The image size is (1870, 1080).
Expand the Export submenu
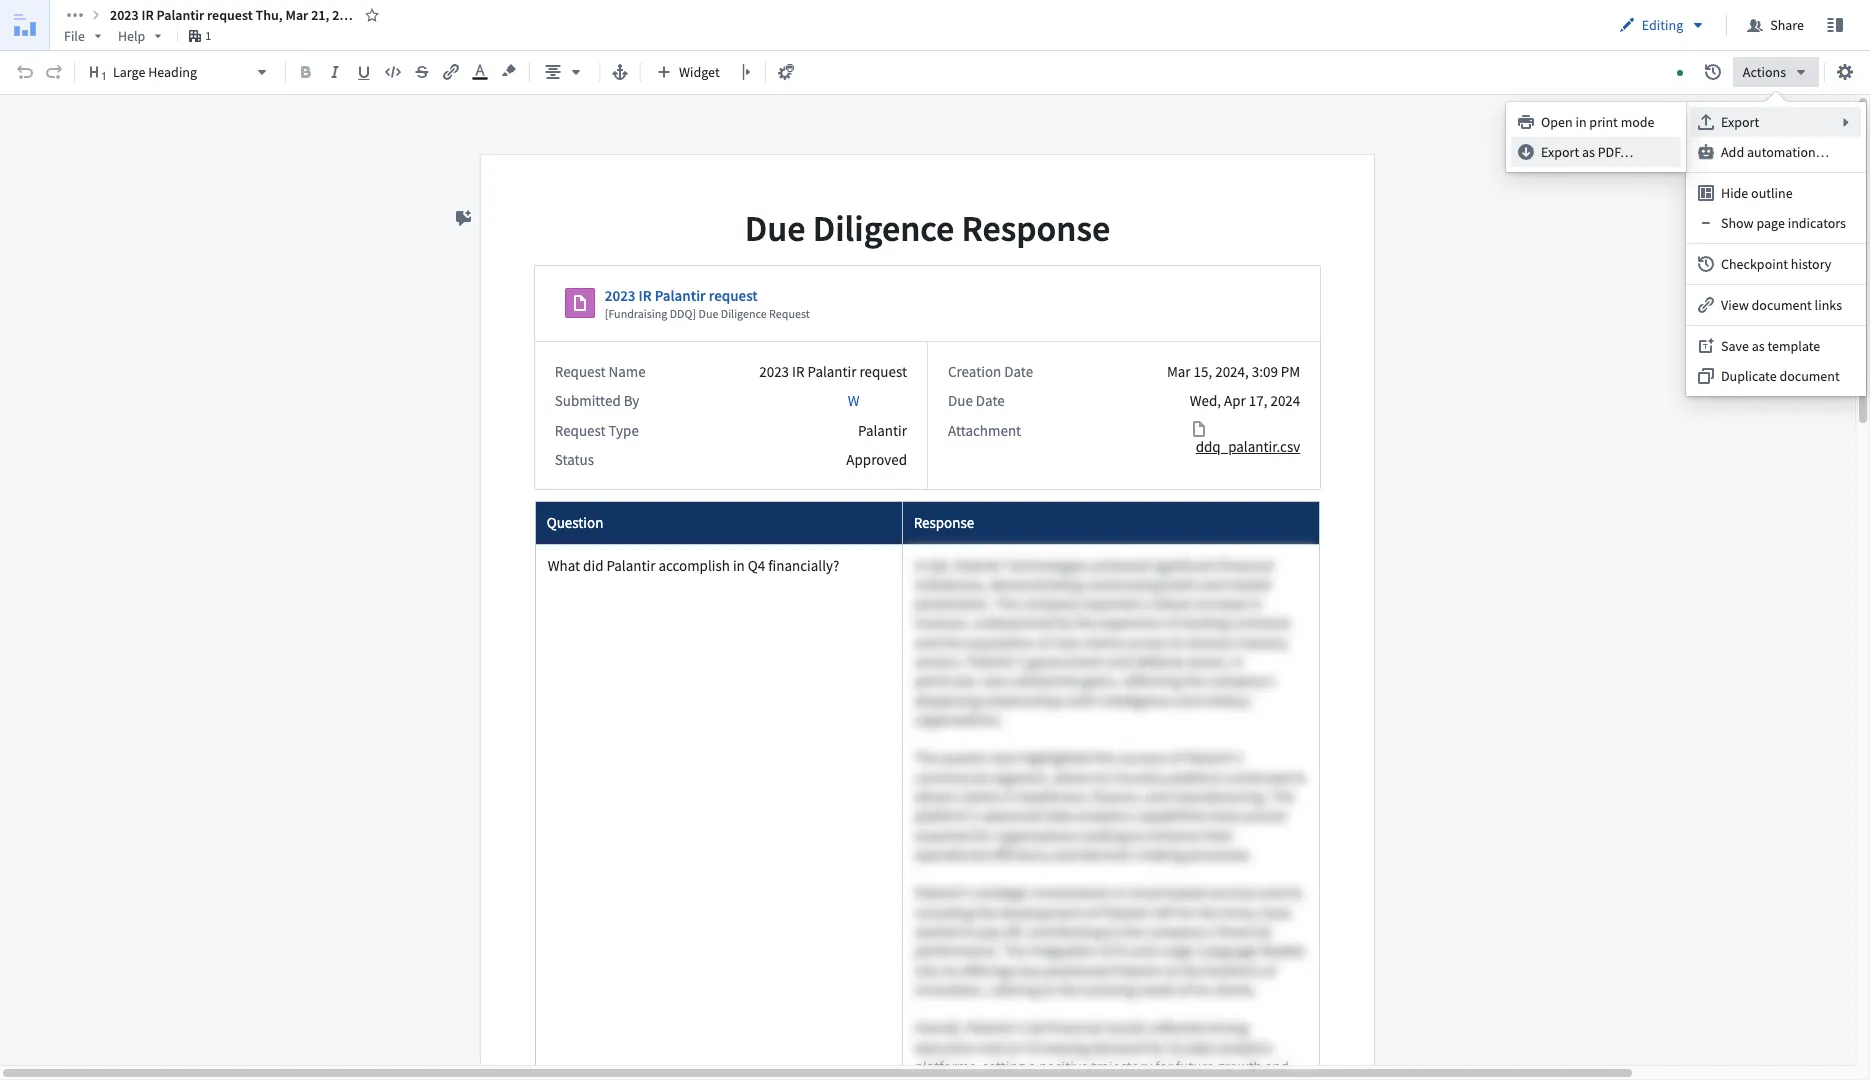(x=1774, y=122)
